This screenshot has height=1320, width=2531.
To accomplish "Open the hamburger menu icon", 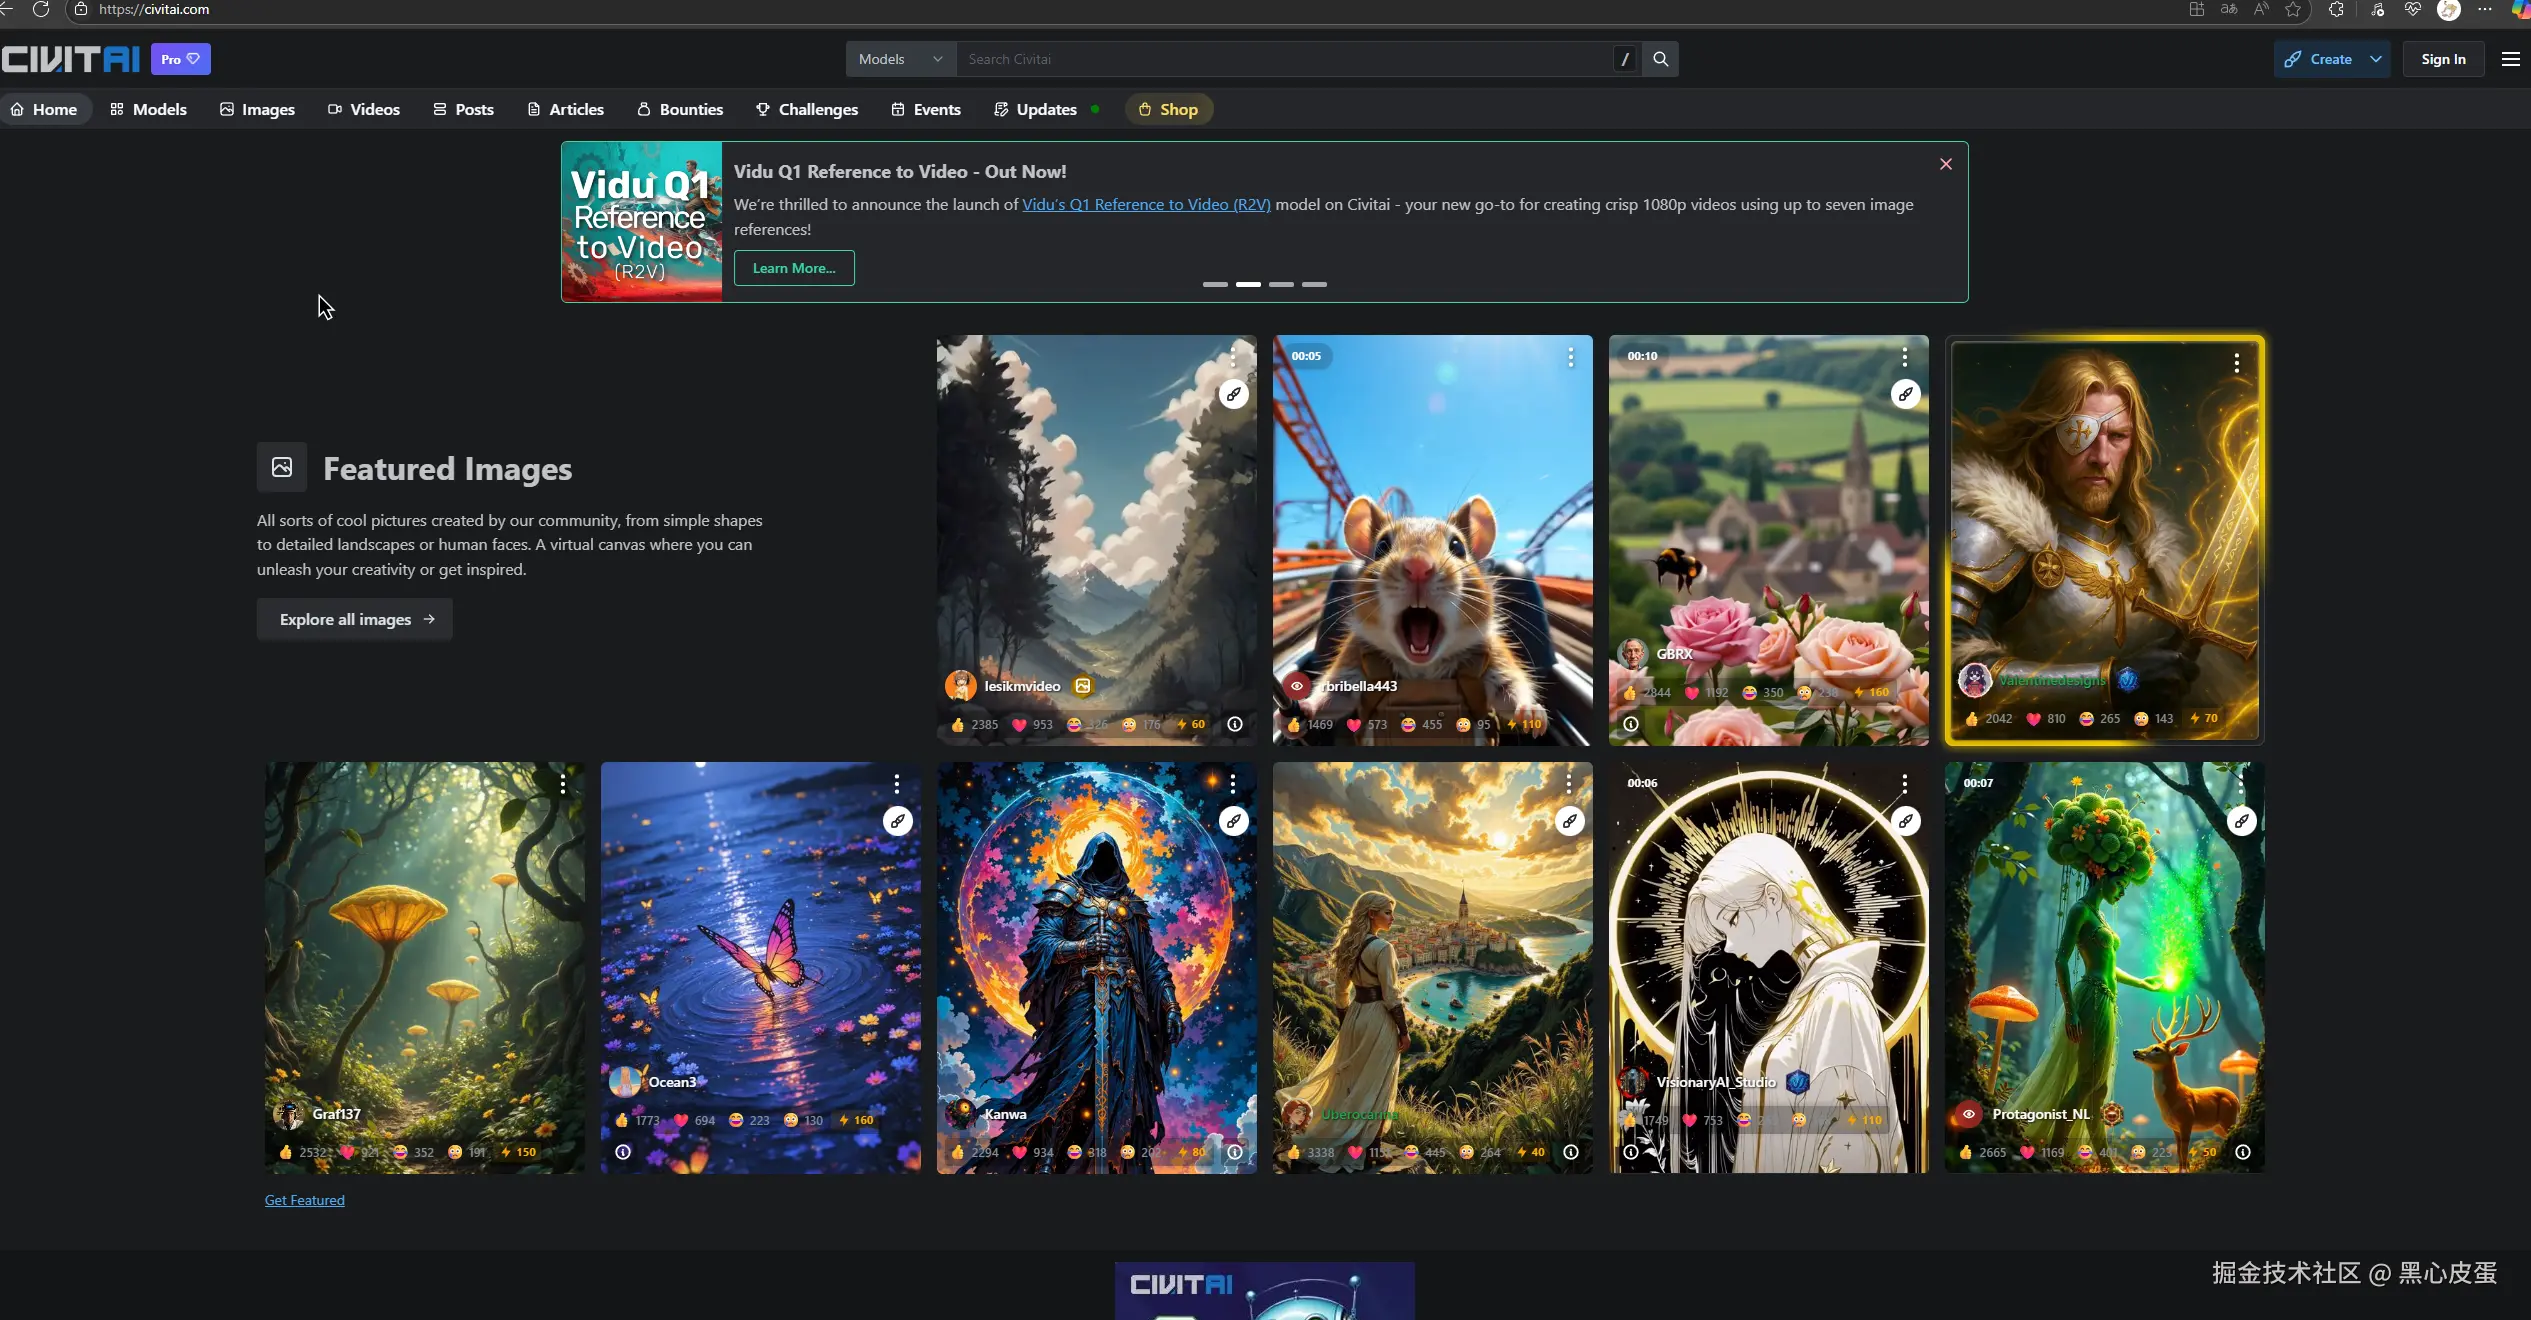I will click(2510, 59).
